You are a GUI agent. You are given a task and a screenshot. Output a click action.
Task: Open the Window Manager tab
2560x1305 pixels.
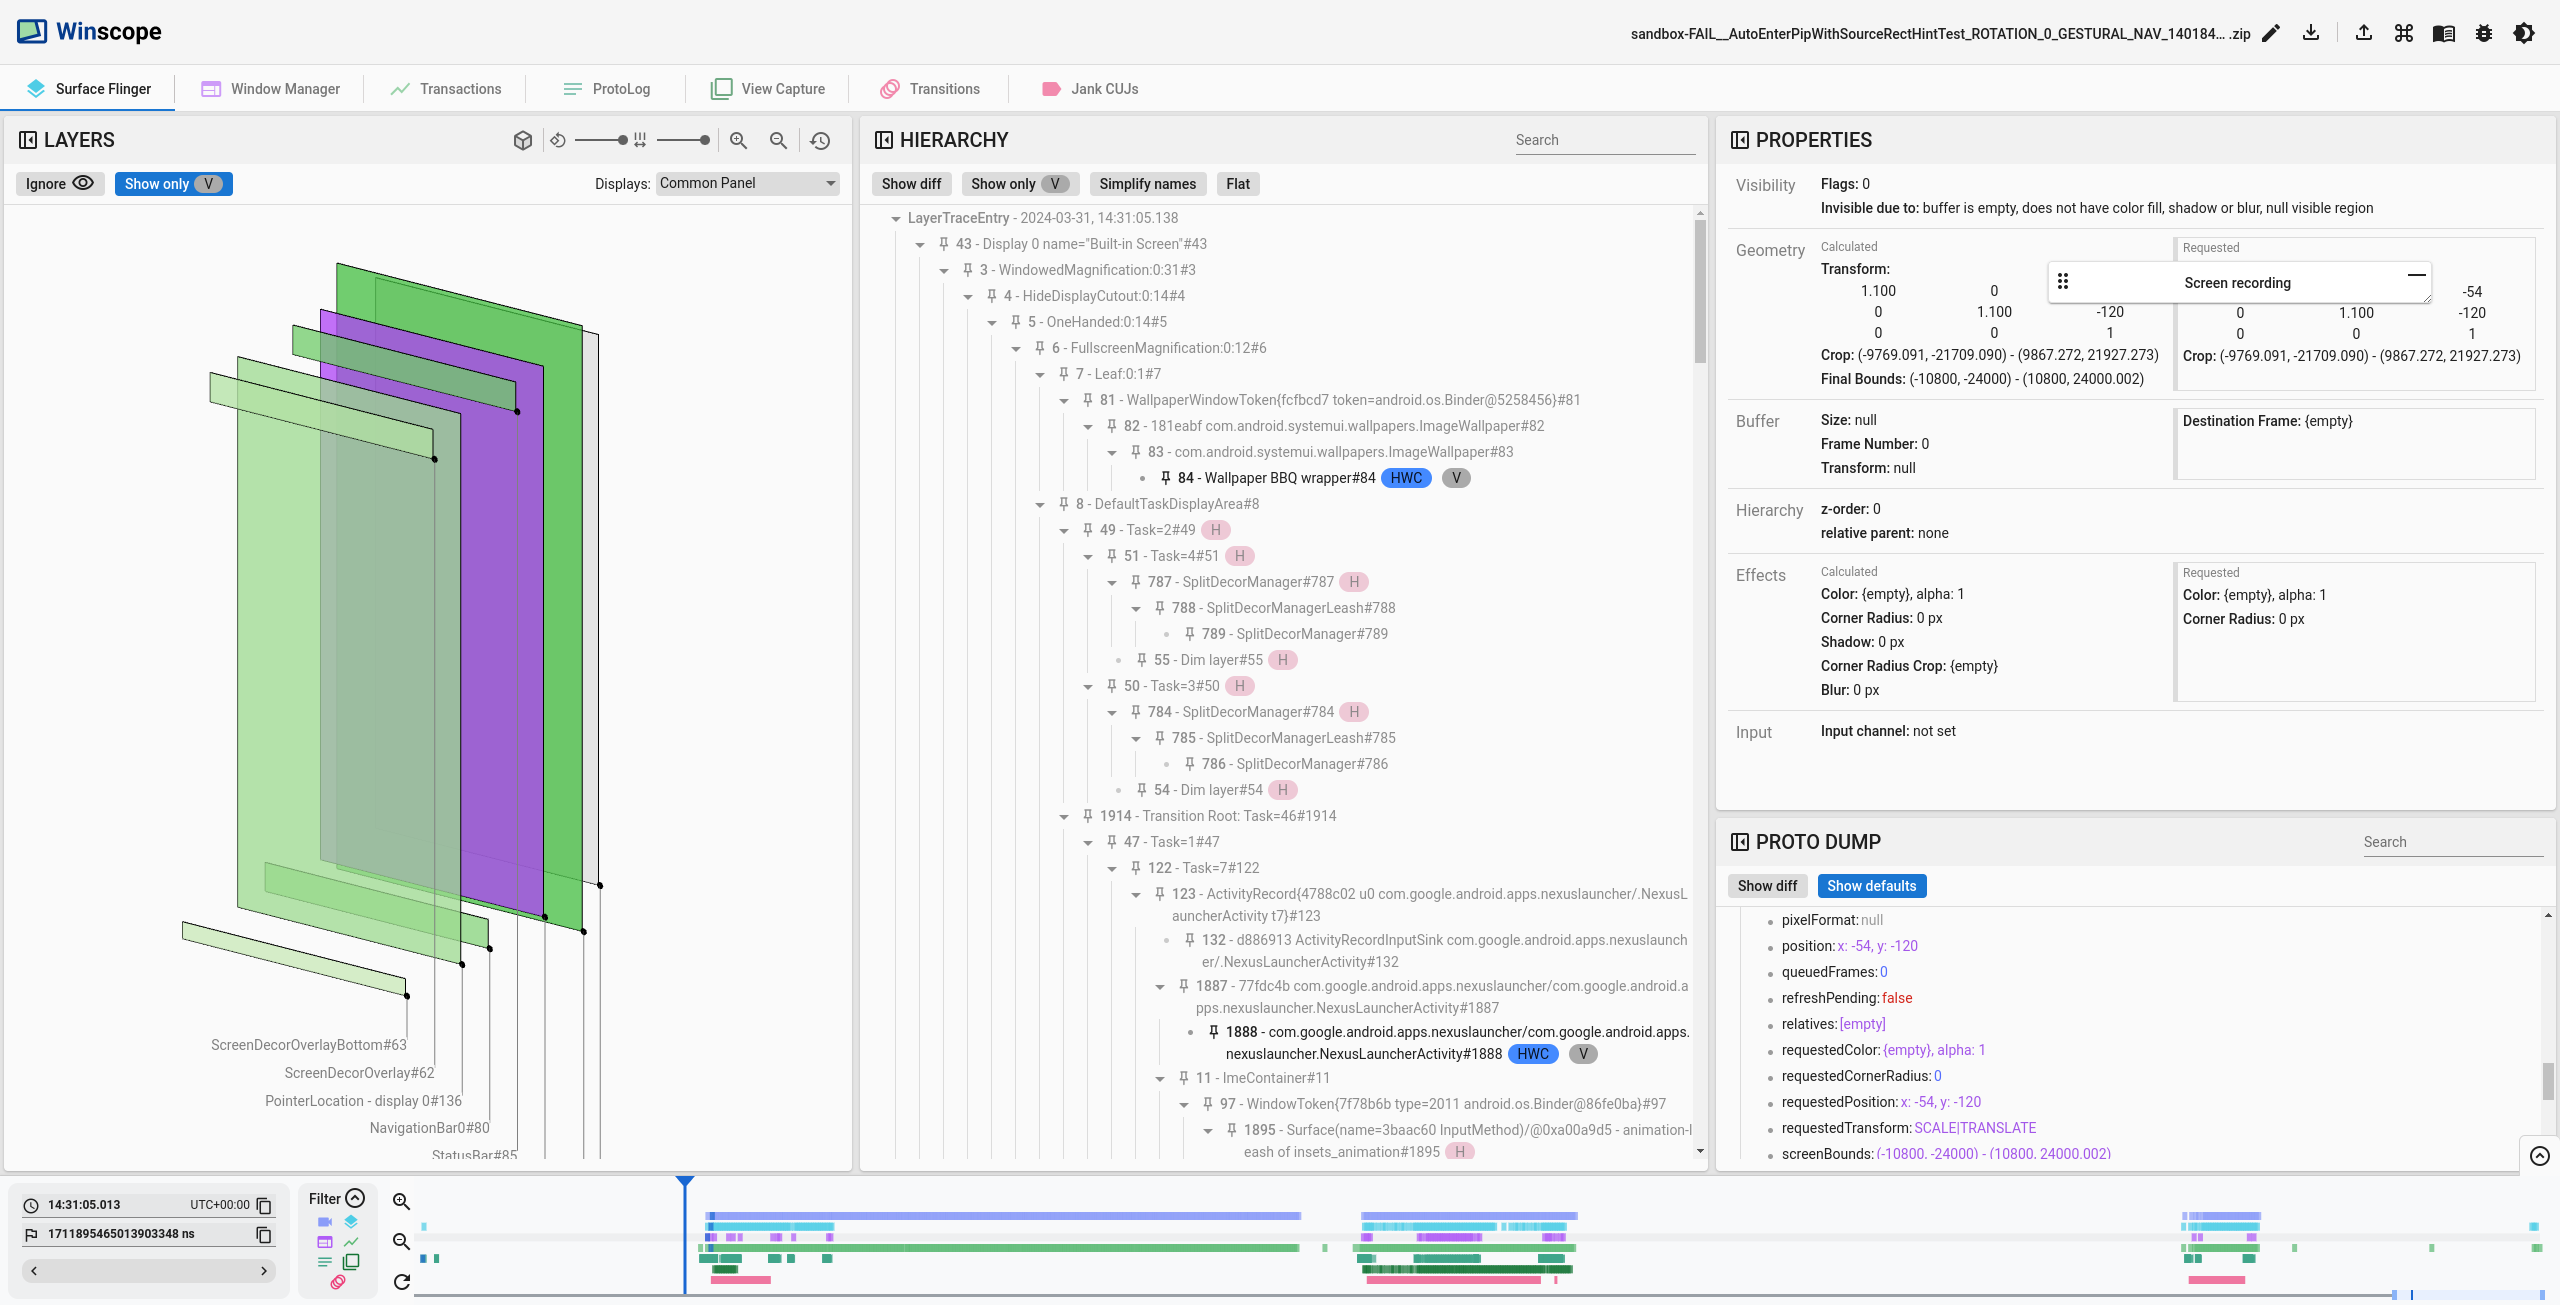[x=283, y=88]
